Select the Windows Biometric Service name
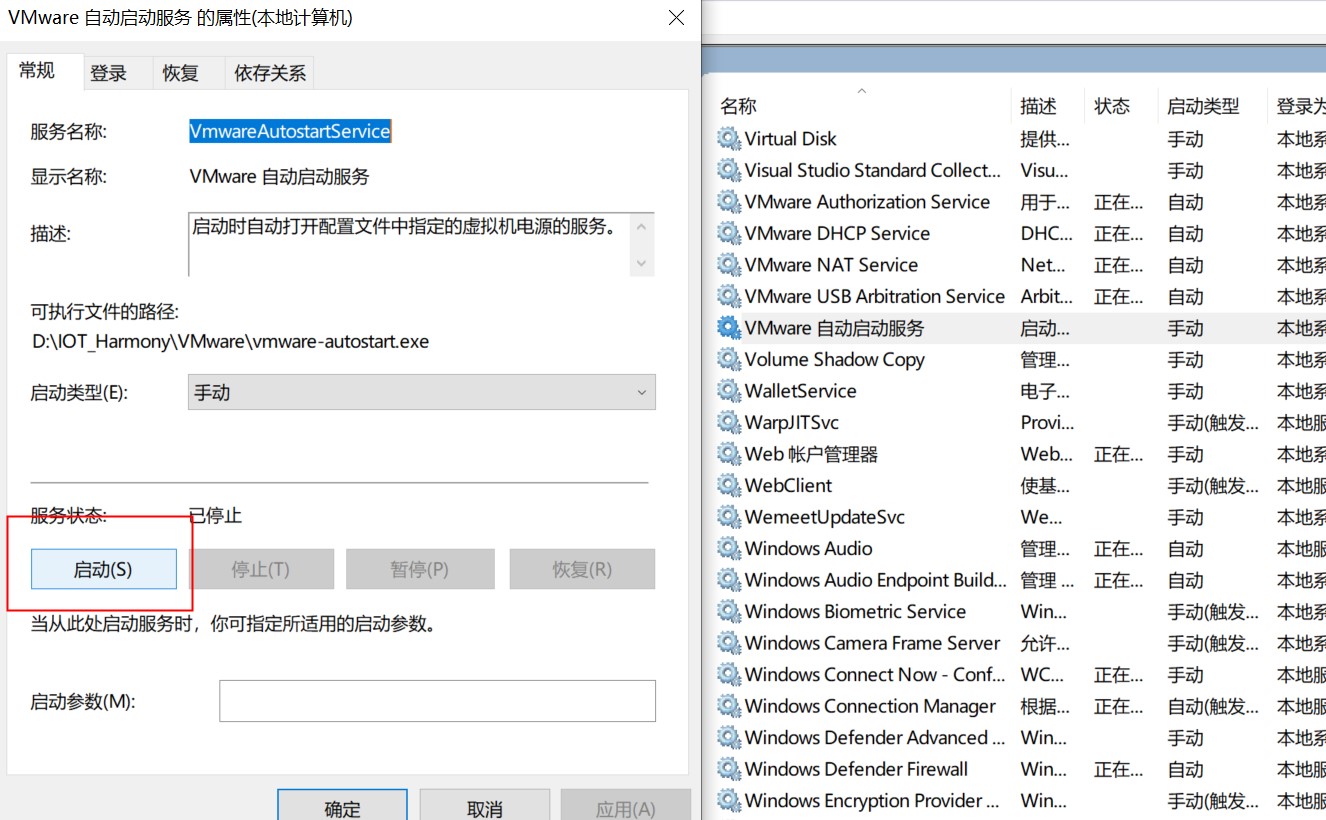This screenshot has width=1326, height=820. pos(855,611)
